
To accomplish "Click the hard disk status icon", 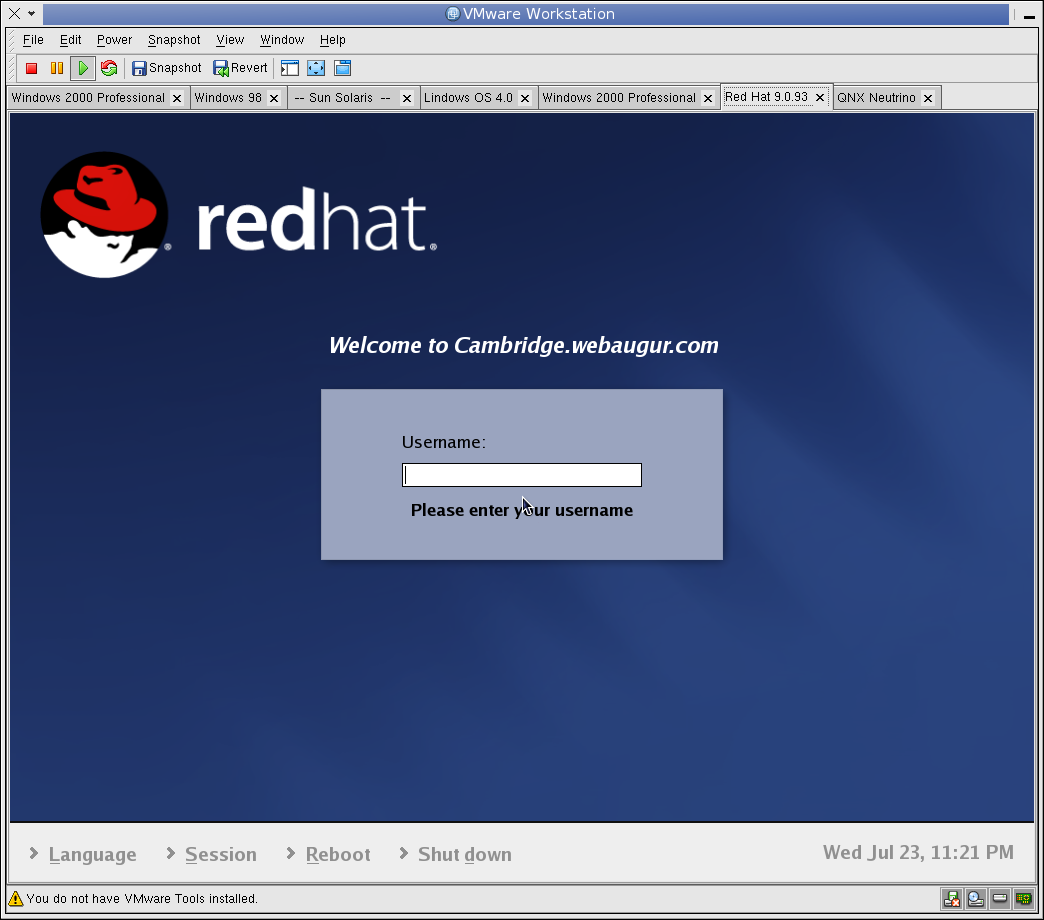I will coord(999,899).
